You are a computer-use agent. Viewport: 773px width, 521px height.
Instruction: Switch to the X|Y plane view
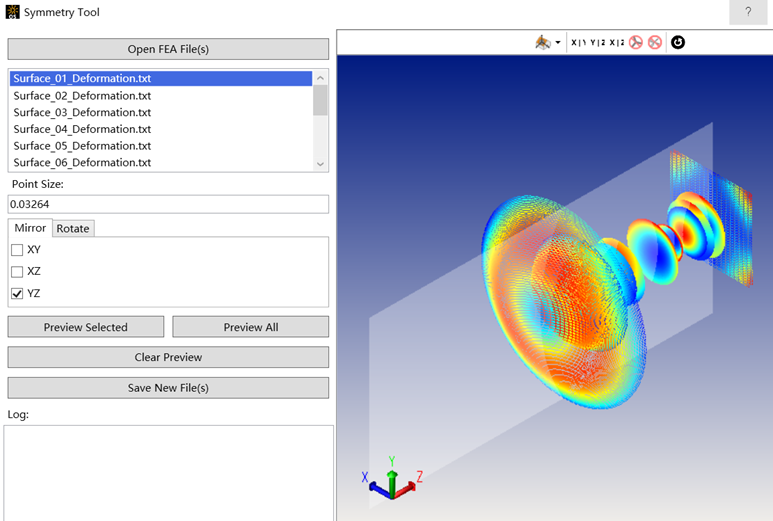point(579,42)
